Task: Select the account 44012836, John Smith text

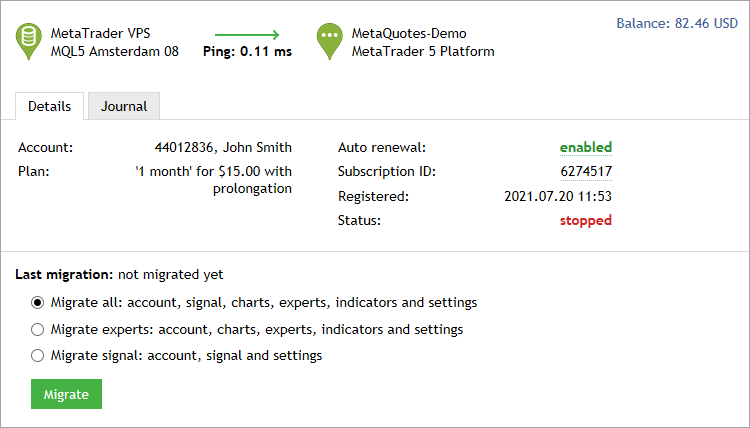Action: coord(223,147)
